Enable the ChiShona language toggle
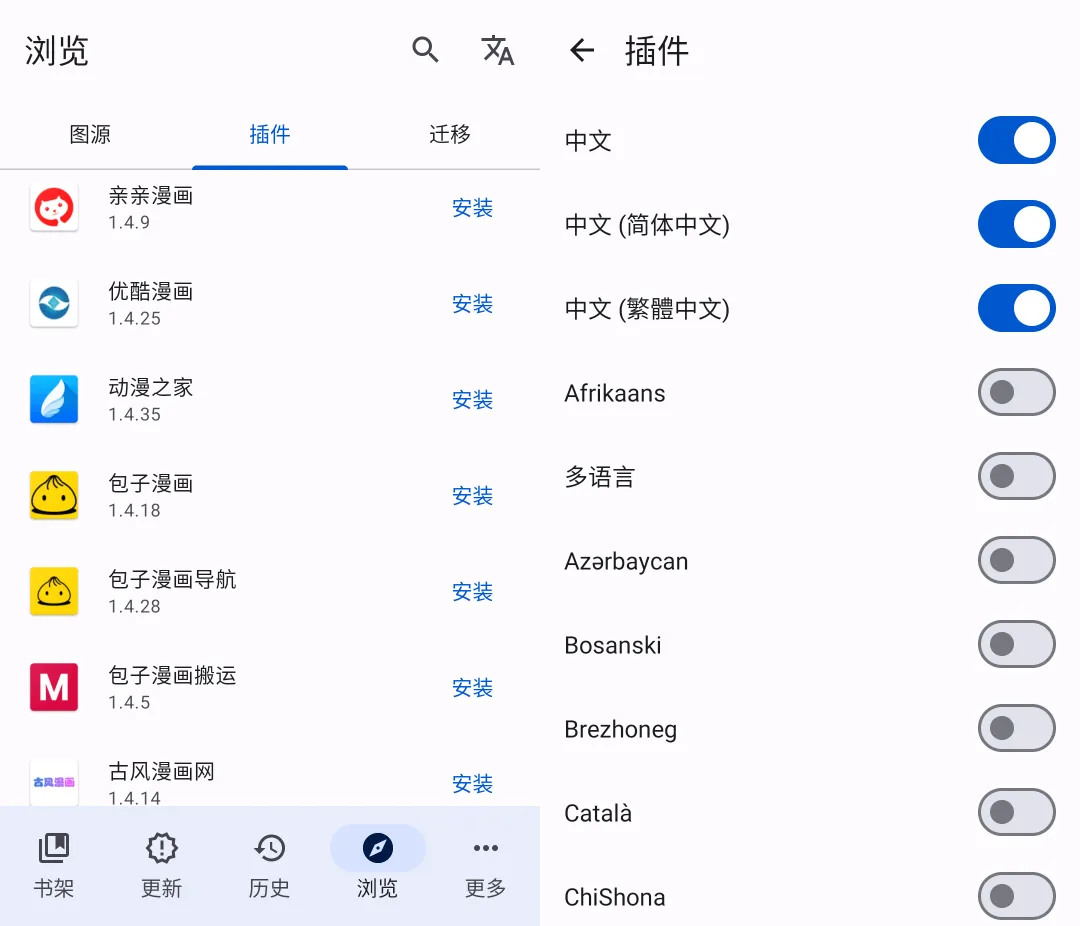 coord(1017,896)
